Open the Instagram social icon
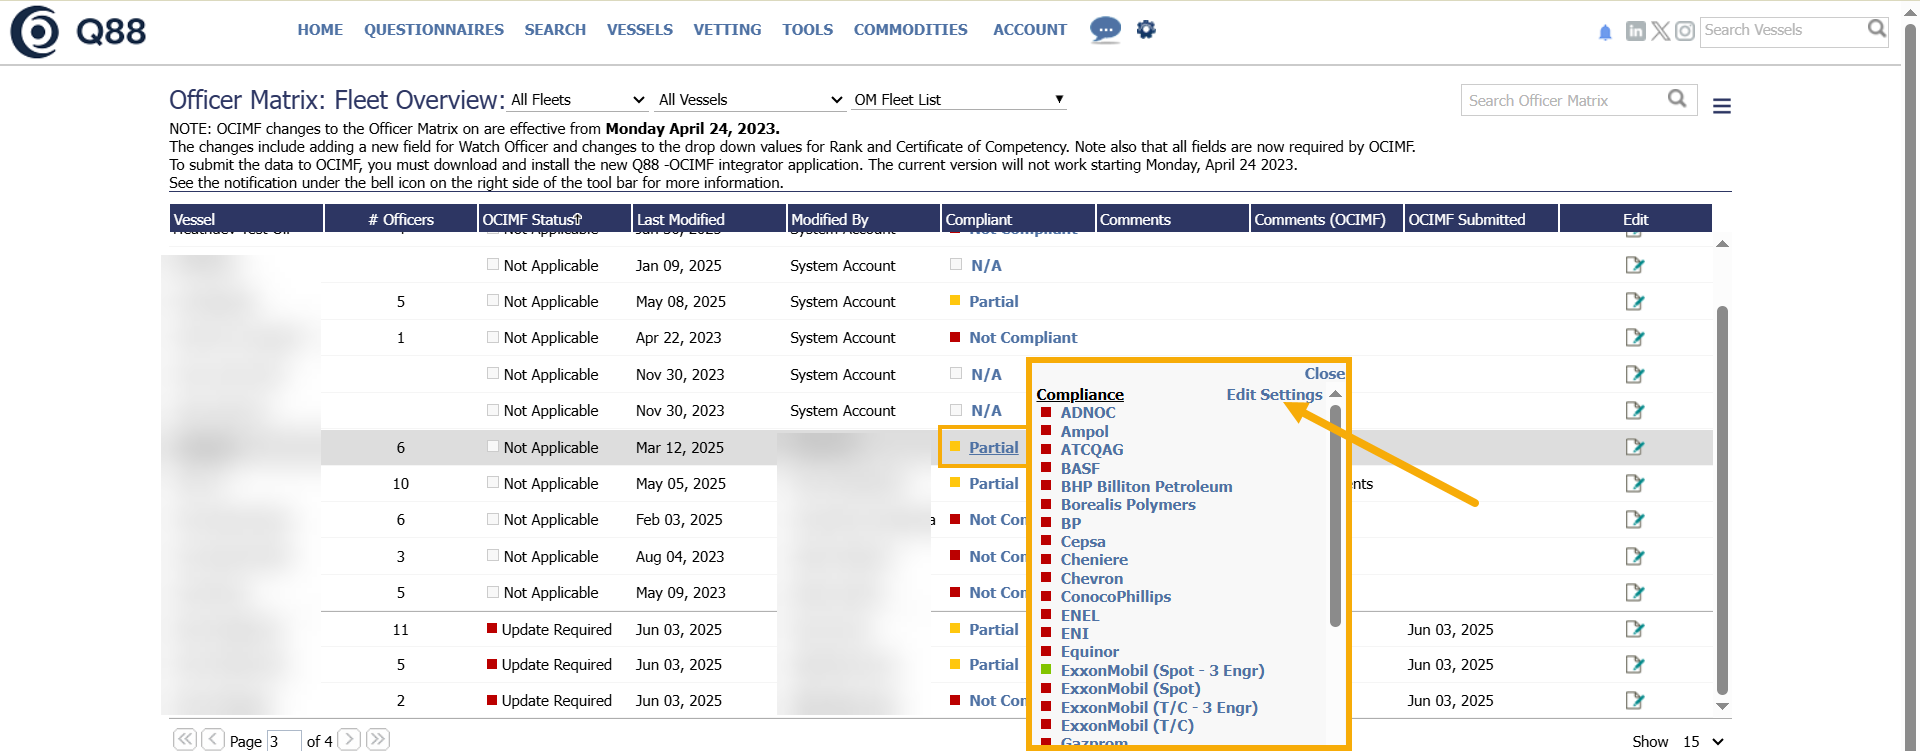This screenshot has width=1920, height=751. pyautogui.click(x=1685, y=31)
